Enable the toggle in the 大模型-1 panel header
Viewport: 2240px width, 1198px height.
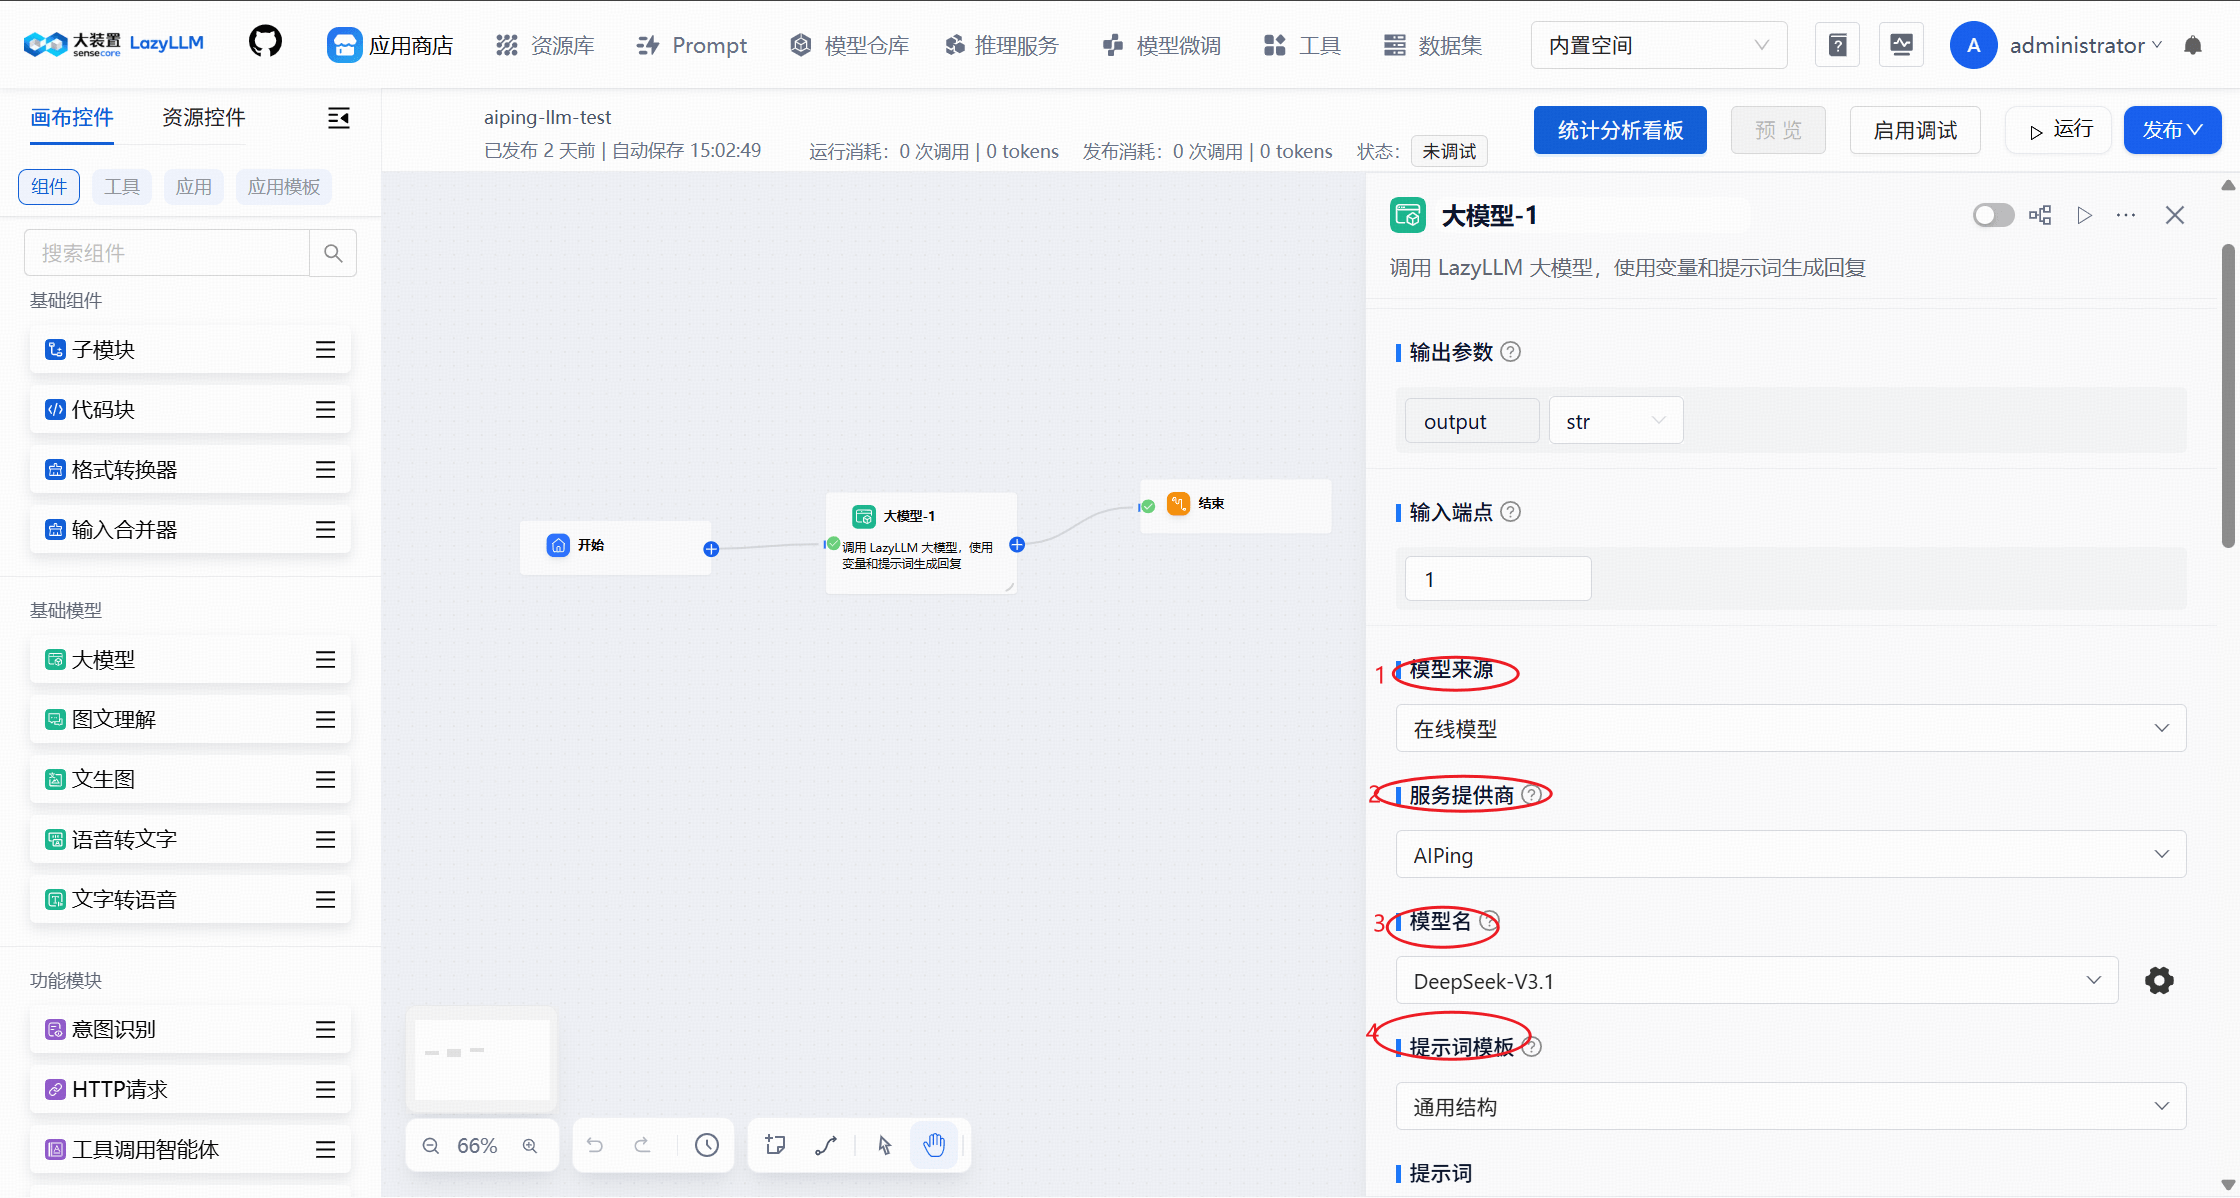point(1992,214)
